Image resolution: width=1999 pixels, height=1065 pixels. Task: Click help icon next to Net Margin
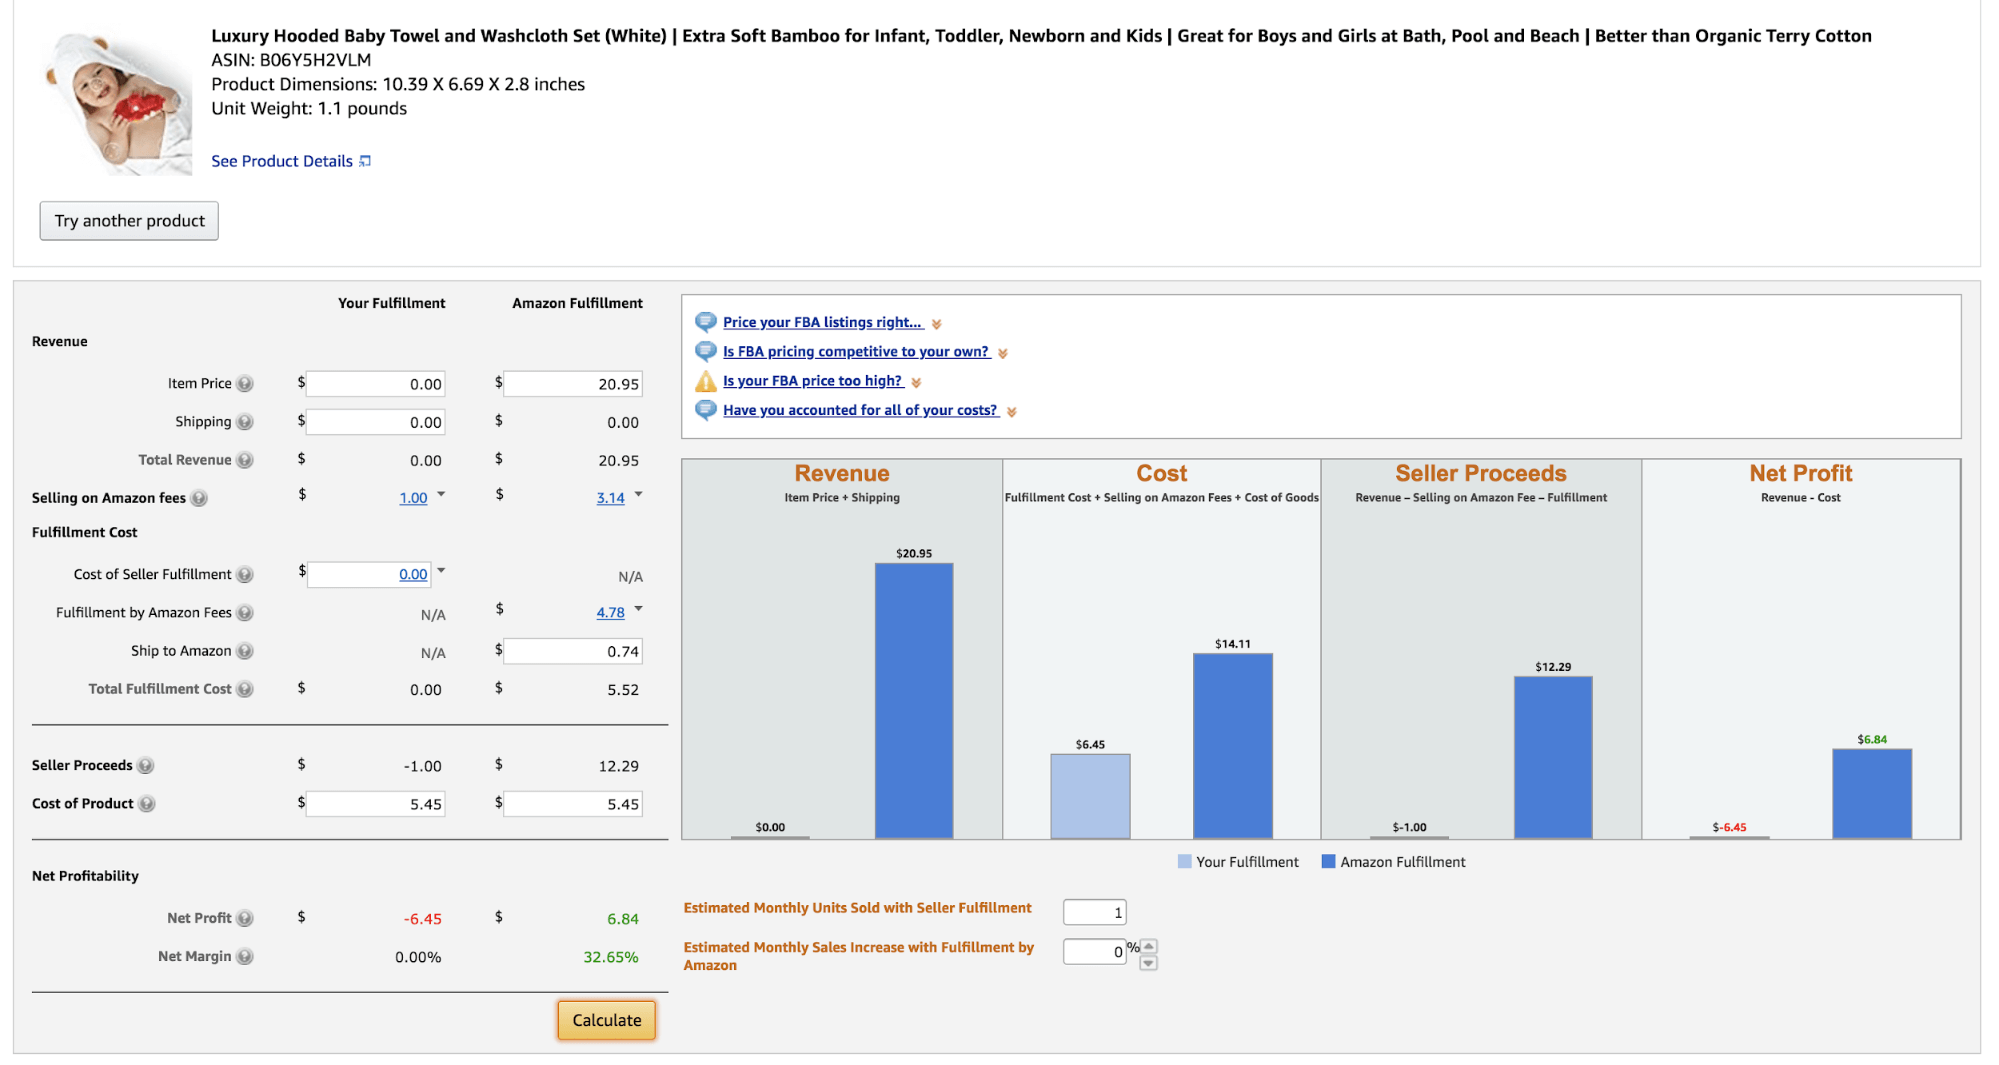(245, 957)
